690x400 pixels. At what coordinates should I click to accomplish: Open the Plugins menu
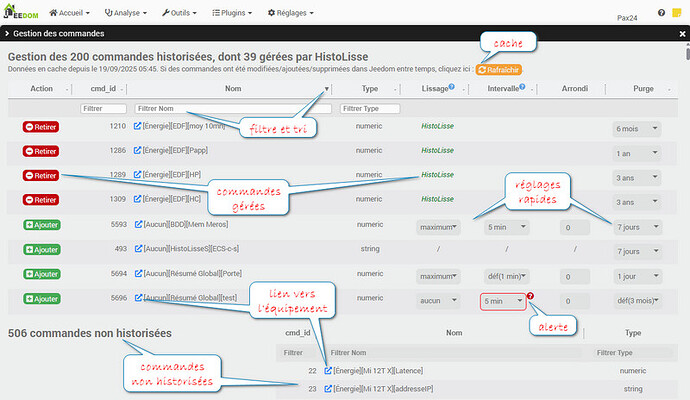tap(232, 13)
